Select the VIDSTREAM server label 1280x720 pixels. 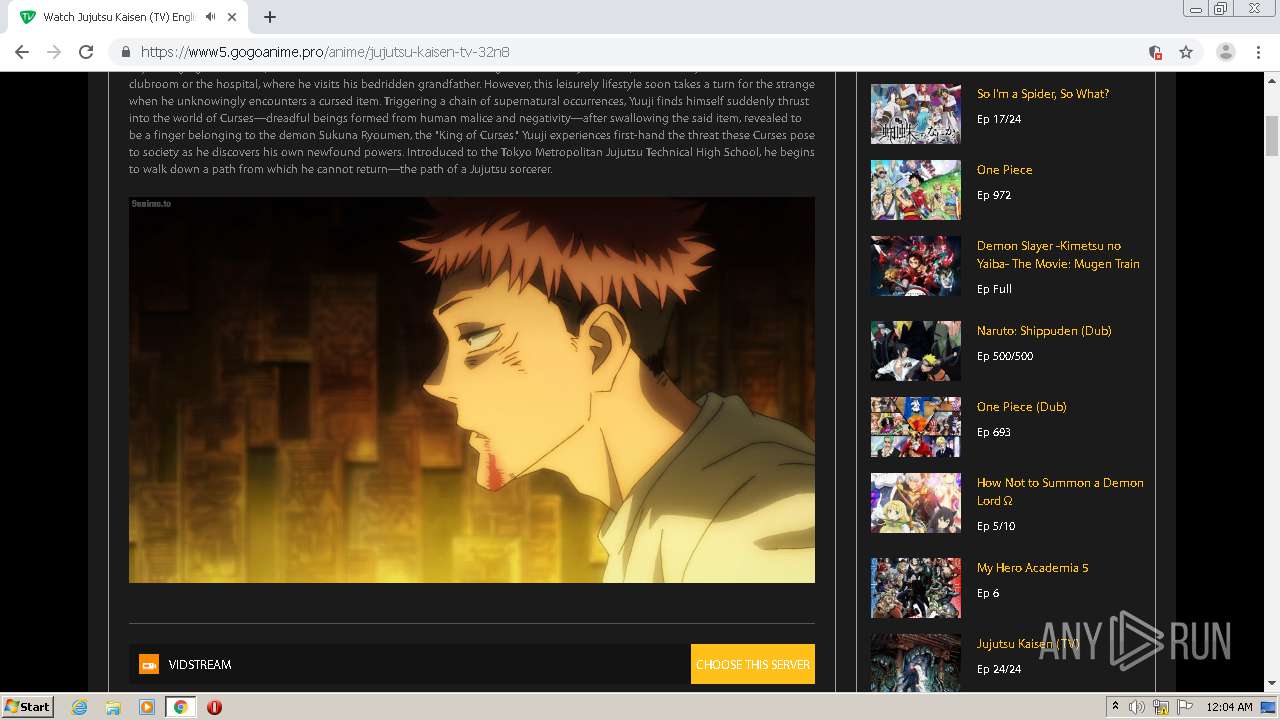tap(200, 664)
